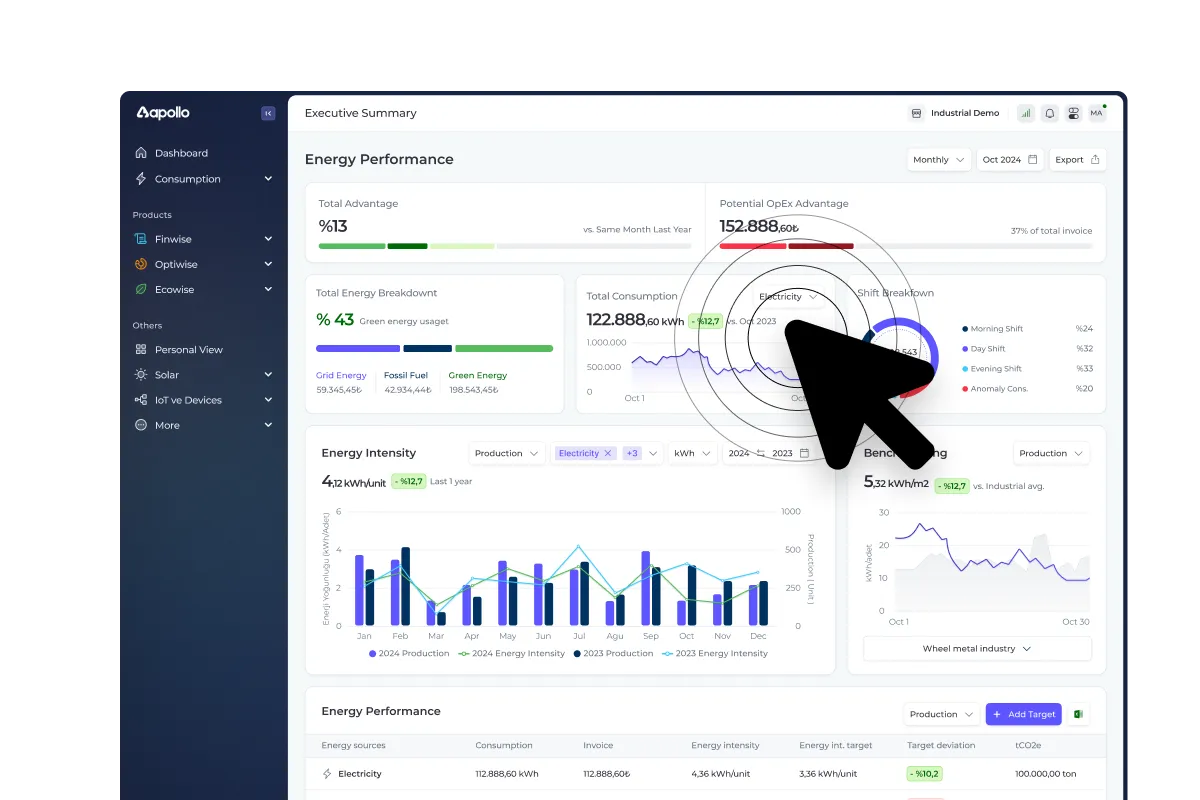Viewport: 1200px width, 800px height.
Task: Click the green Green Energy breakdown bar
Action: [x=503, y=349]
